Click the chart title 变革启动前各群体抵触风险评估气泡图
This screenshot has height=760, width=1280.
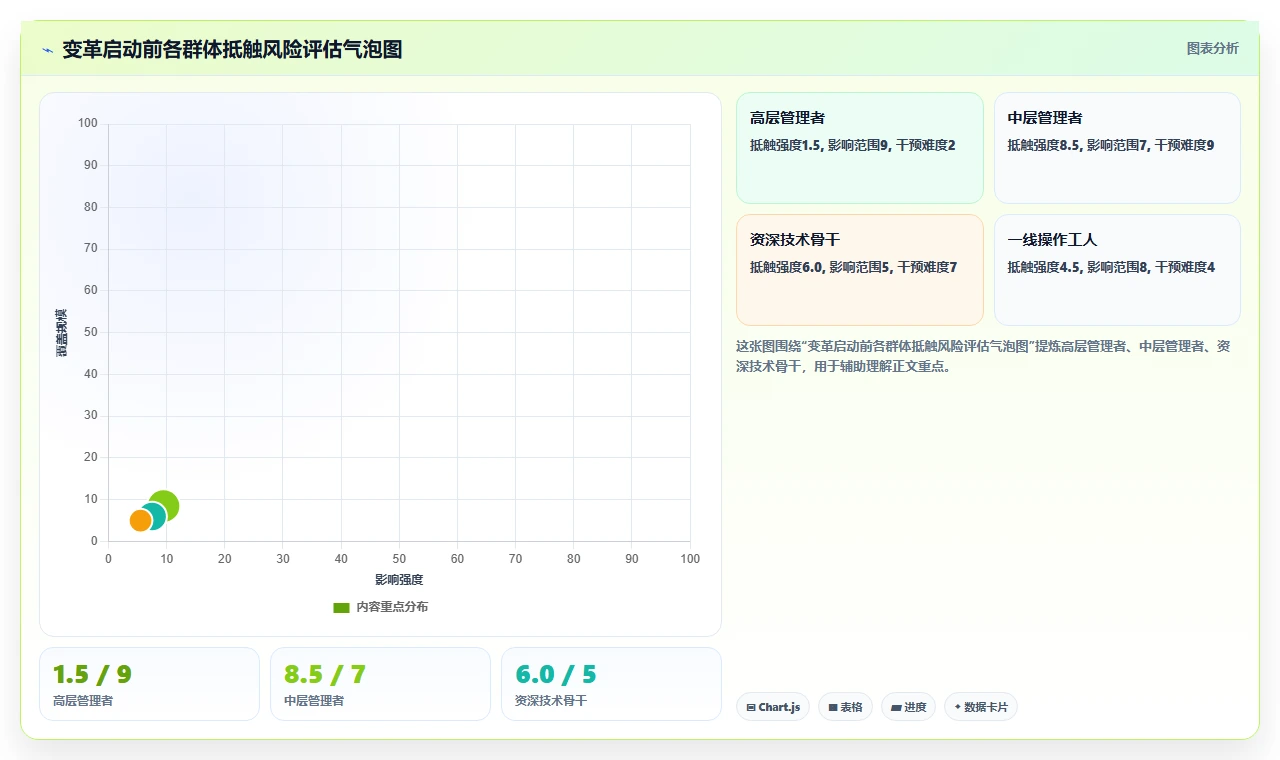(x=232, y=49)
